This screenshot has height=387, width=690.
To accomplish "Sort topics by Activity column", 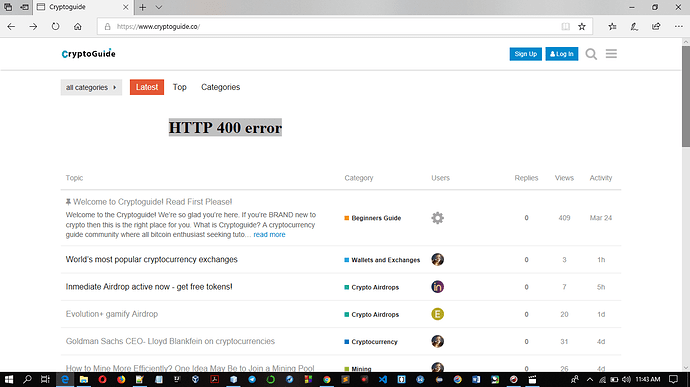I will tap(601, 178).
